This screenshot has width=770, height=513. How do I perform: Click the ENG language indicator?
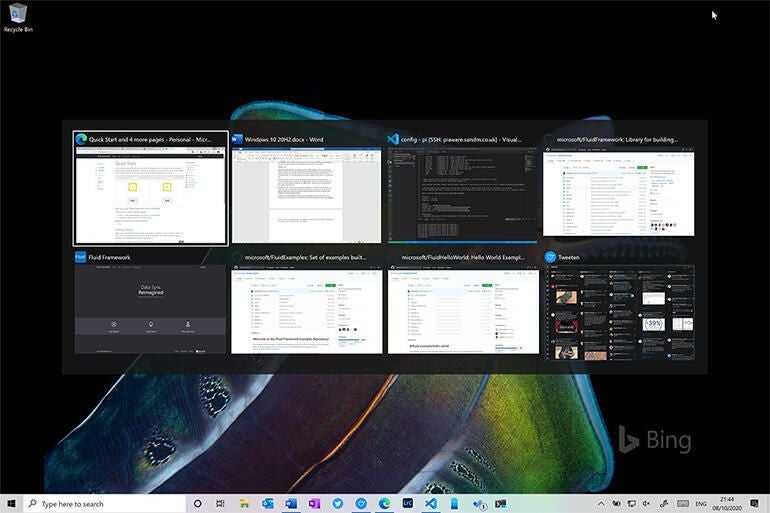[x=701, y=504]
